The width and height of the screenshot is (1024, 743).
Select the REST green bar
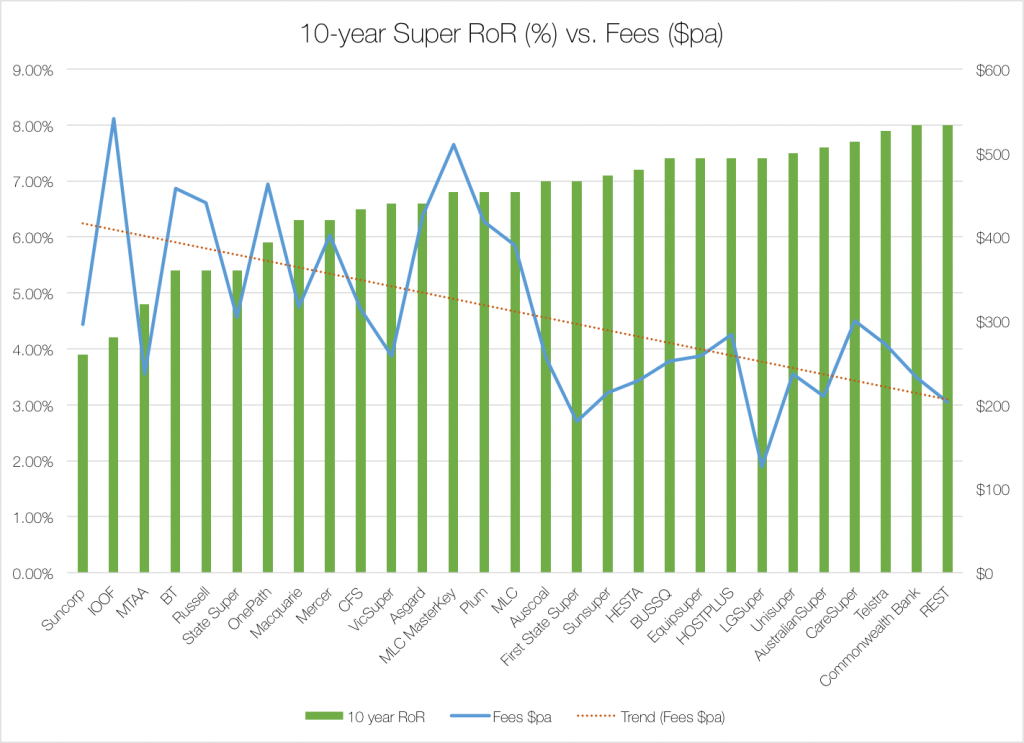tap(946, 350)
